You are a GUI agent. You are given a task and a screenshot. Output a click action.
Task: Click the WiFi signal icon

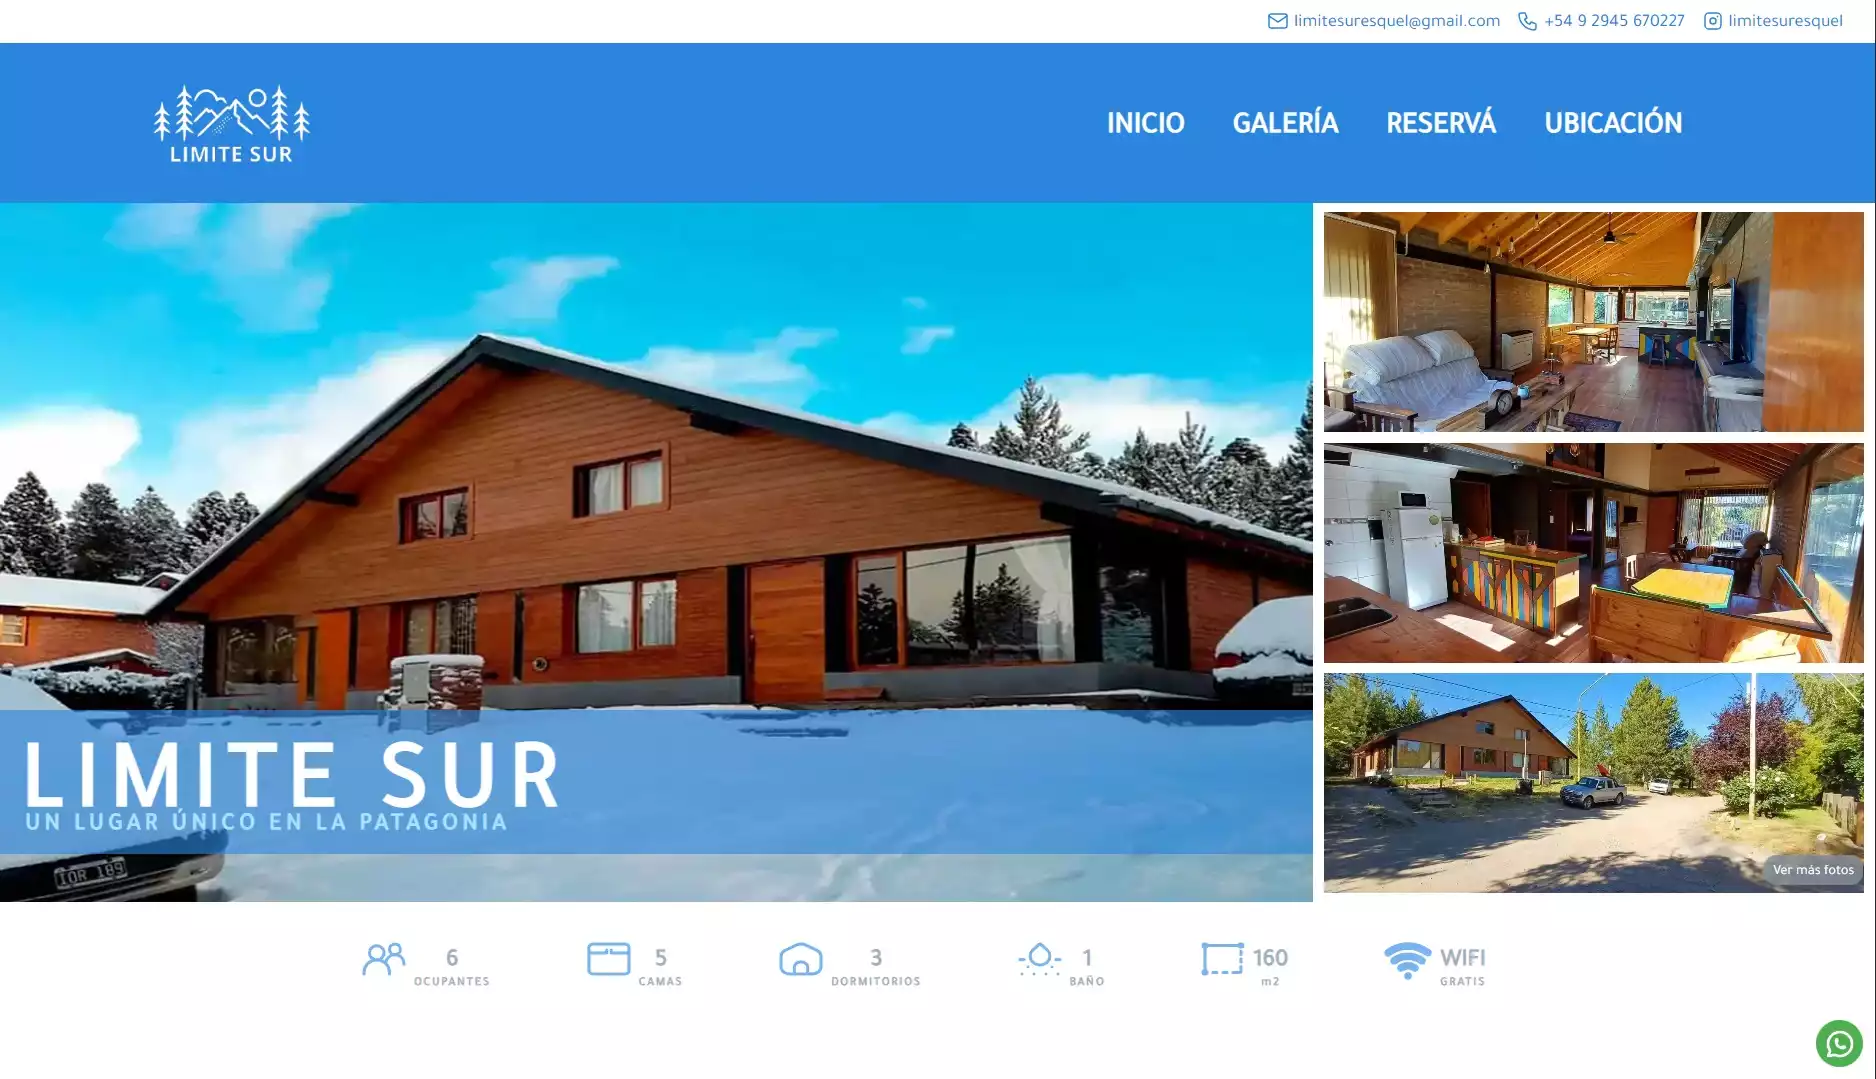[x=1407, y=960]
